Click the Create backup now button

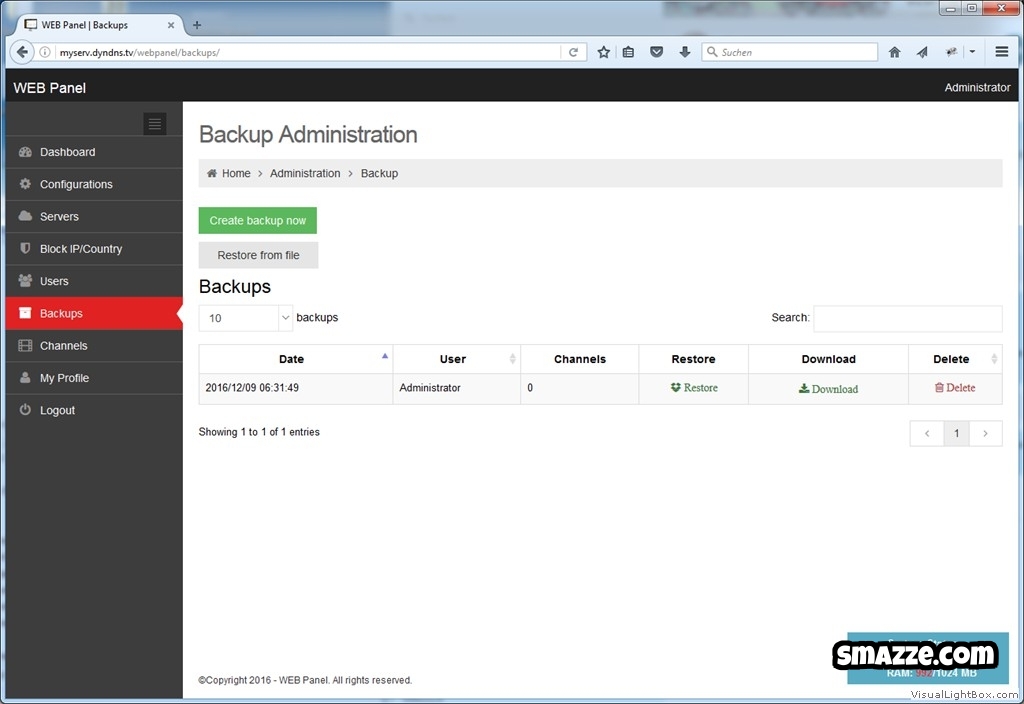[x=257, y=221]
